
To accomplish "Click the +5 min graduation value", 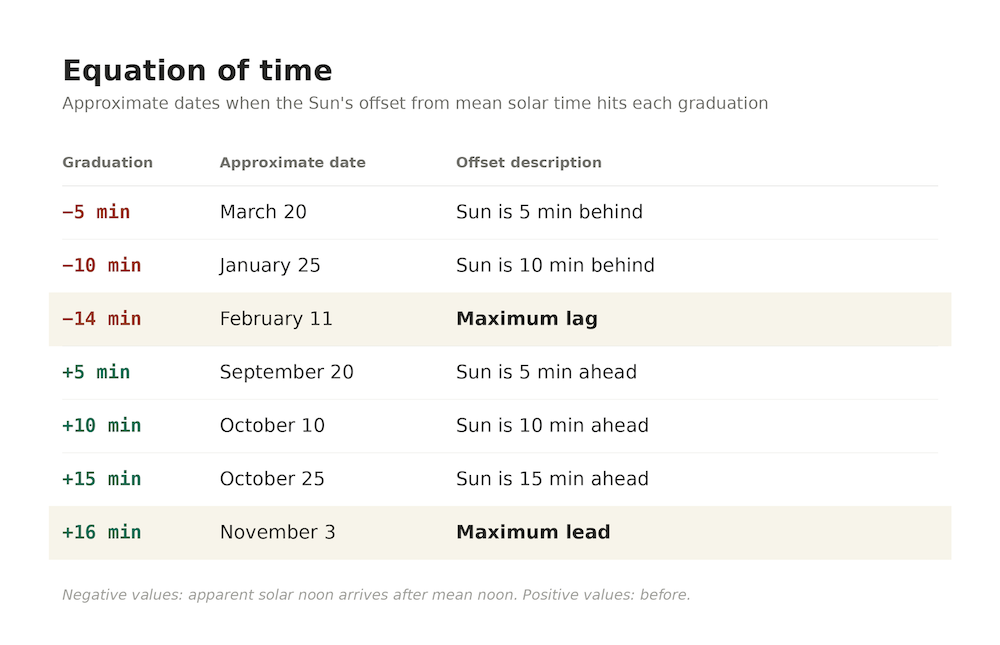I will [96, 372].
